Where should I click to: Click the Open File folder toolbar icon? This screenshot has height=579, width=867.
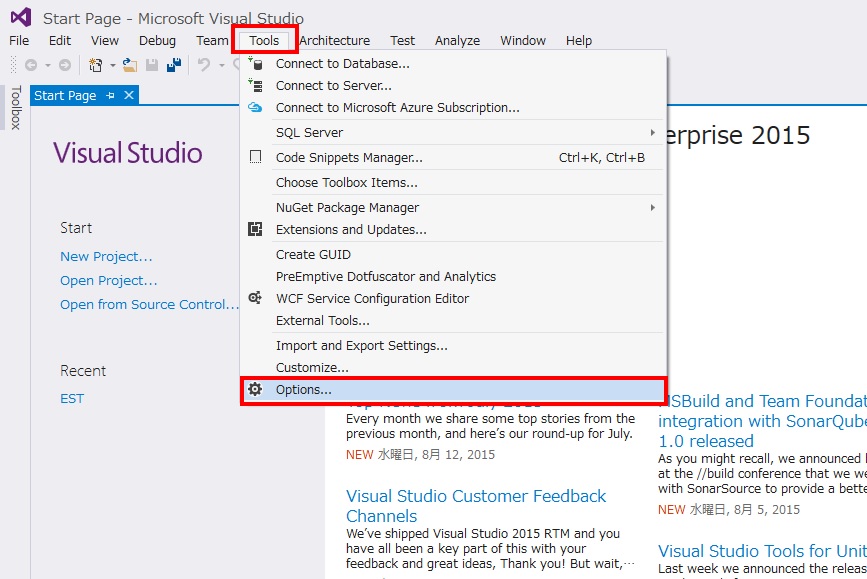tap(130, 65)
